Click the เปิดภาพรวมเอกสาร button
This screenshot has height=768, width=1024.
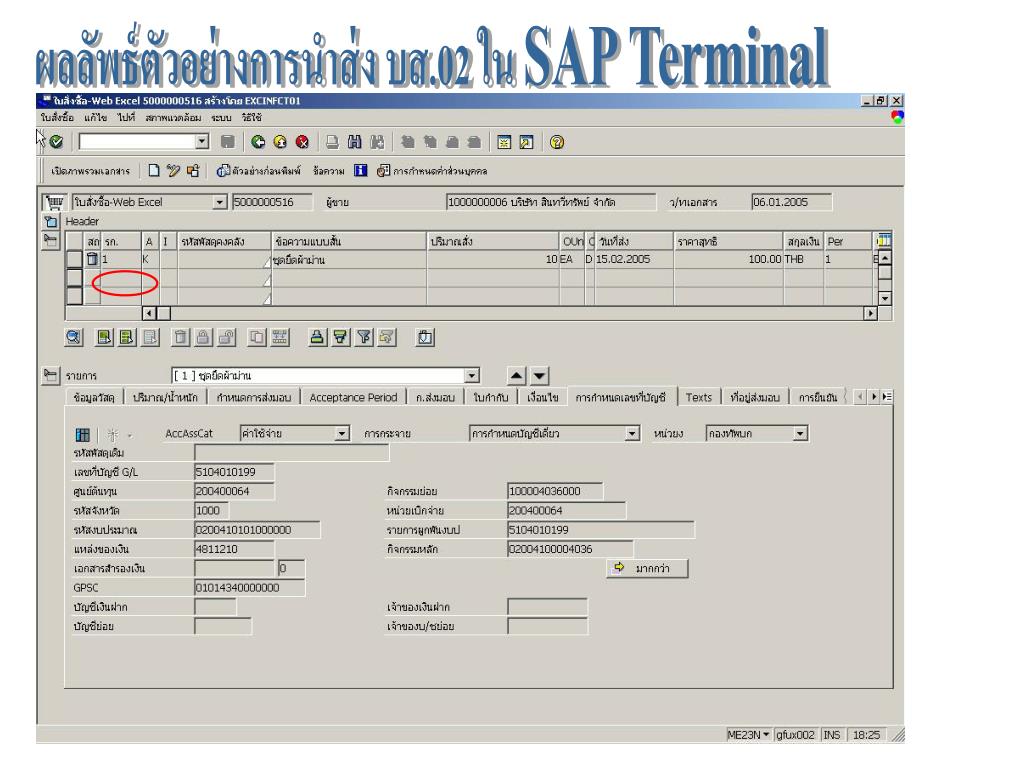click(x=91, y=171)
